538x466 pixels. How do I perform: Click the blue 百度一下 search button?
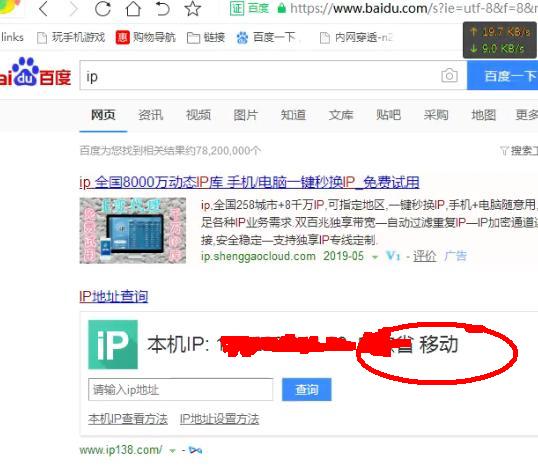tap(502, 75)
